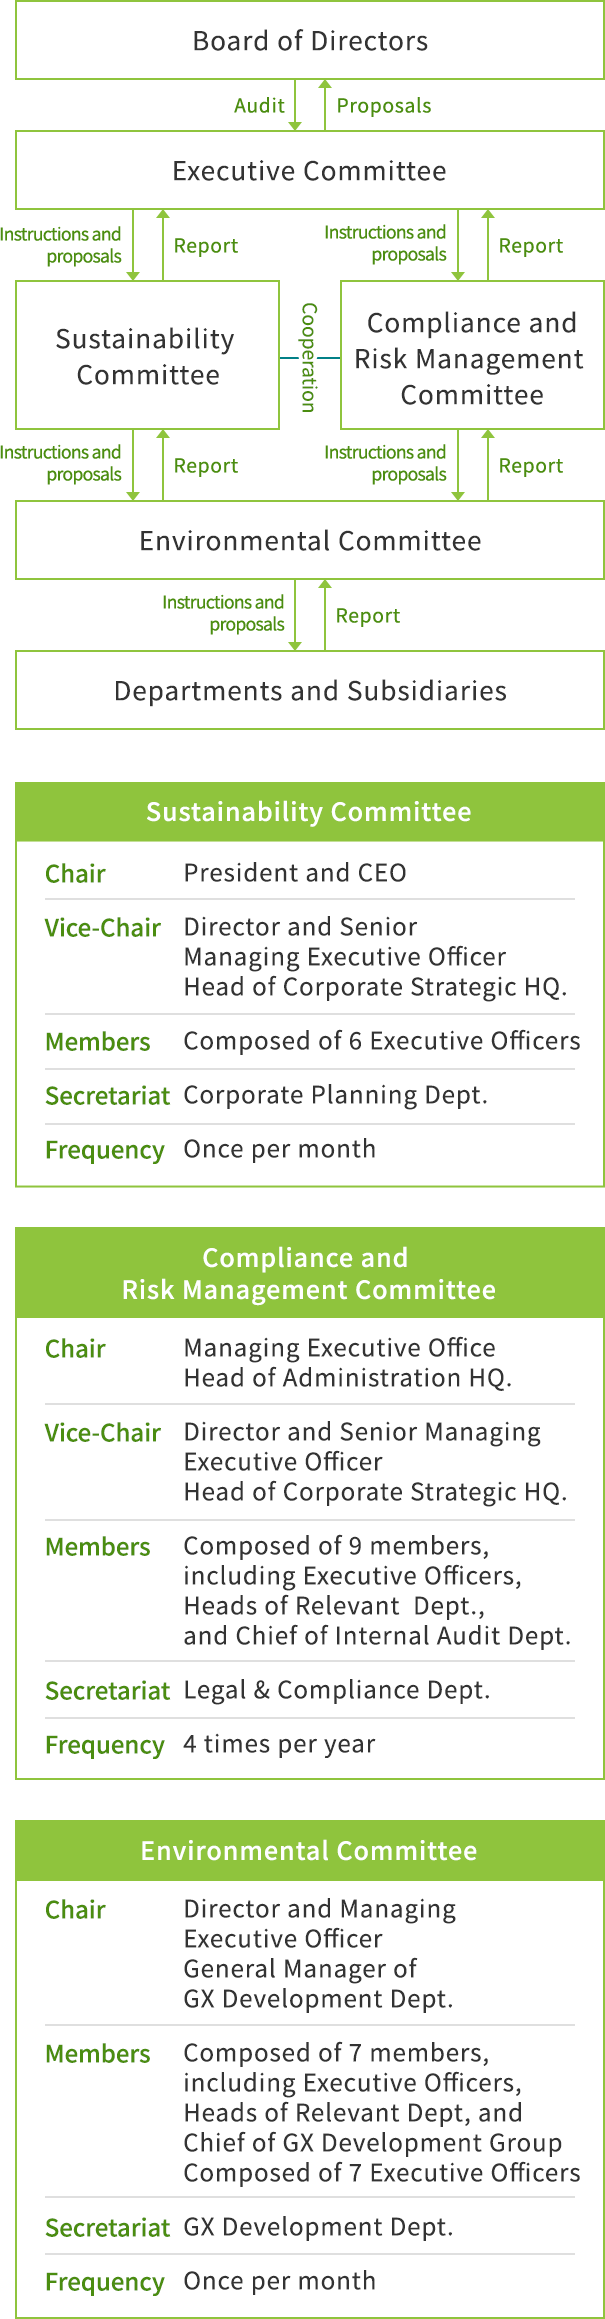Image resolution: width=605 pixels, height=2319 pixels.
Task: Click the 4 times per year frequency
Action: tap(279, 1744)
